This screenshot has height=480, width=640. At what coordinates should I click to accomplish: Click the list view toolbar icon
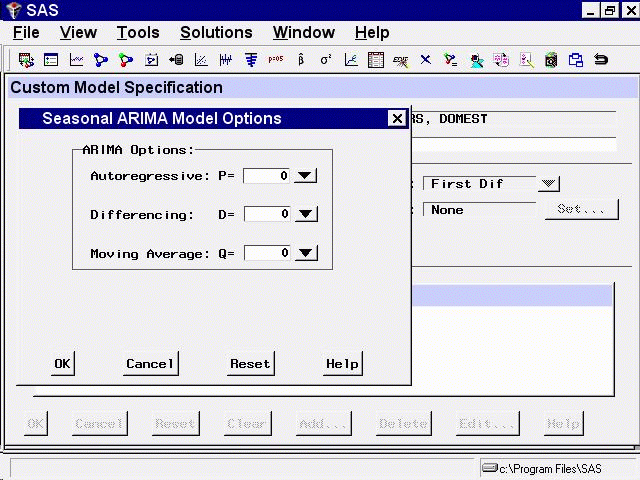pos(51,60)
